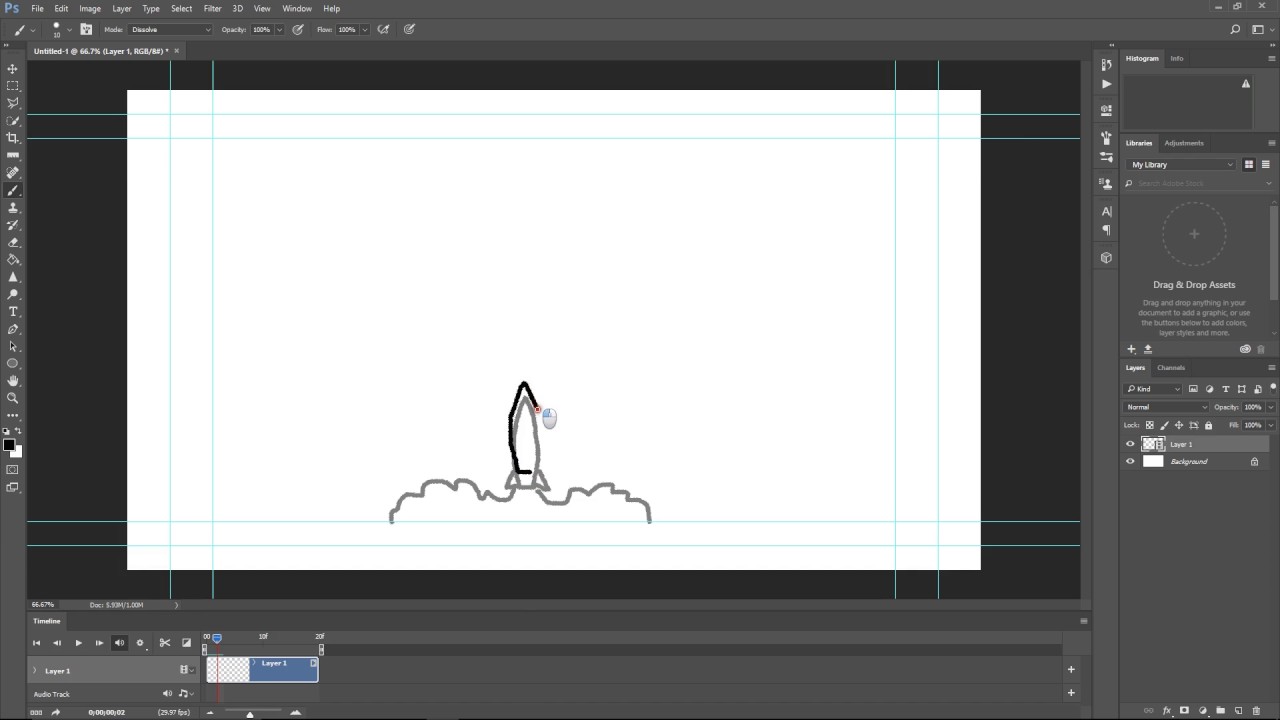Mute the Audio Track

[167, 694]
